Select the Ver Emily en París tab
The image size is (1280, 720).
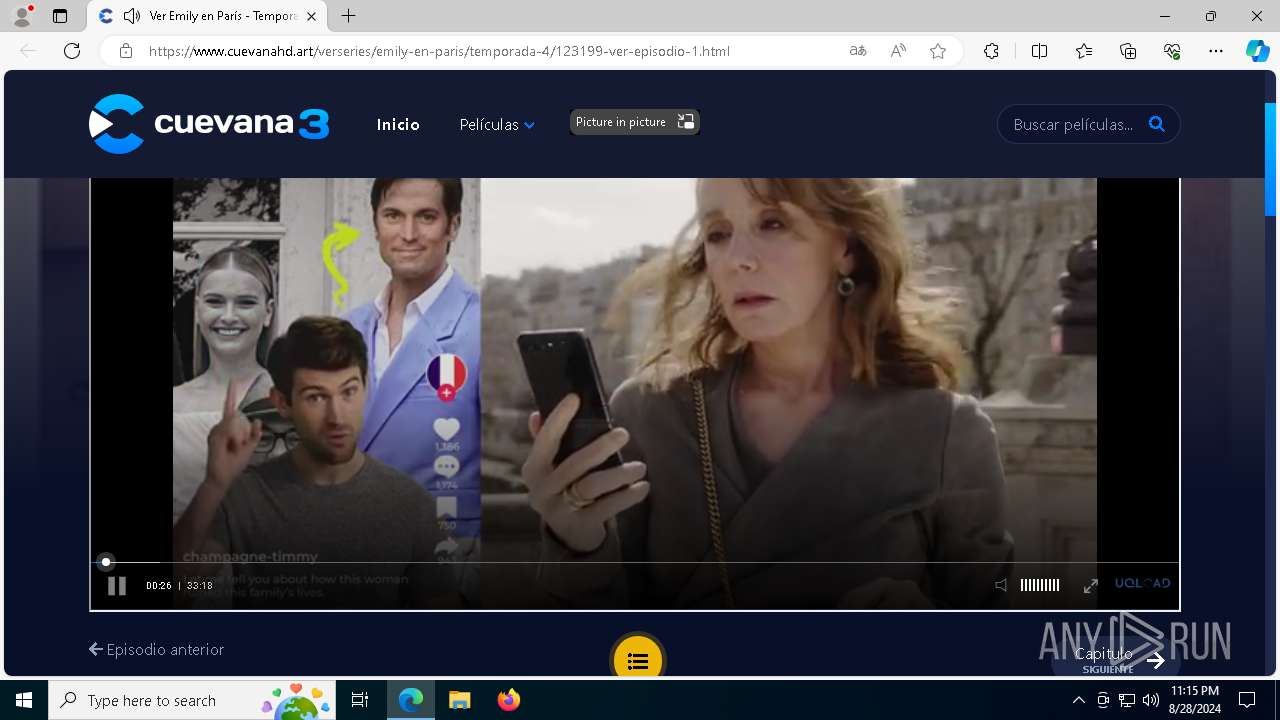tap(207, 16)
